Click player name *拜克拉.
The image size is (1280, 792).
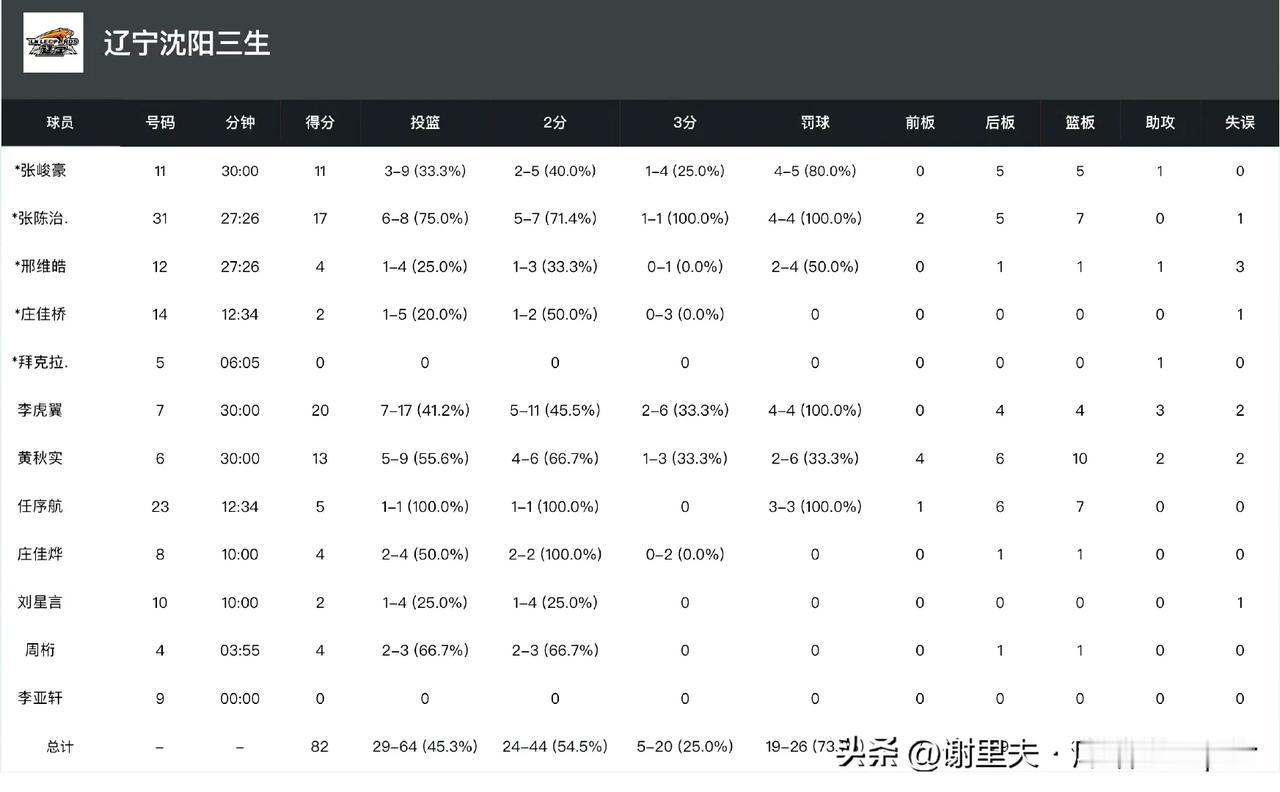tap(42, 362)
